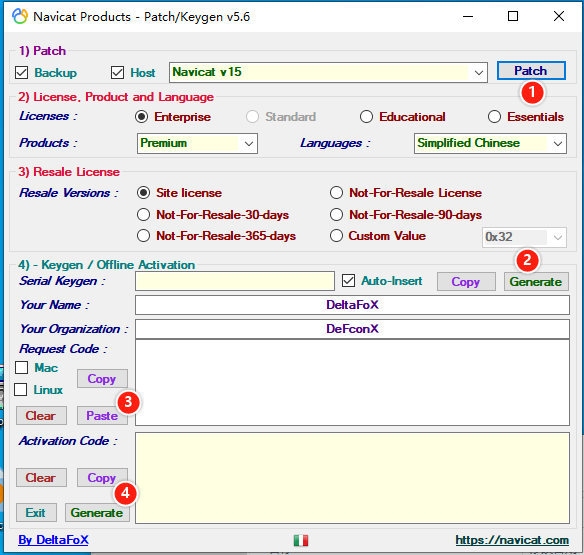Toggle the Backup checkbox
Viewport: 584px width, 555px height.
tap(22, 73)
